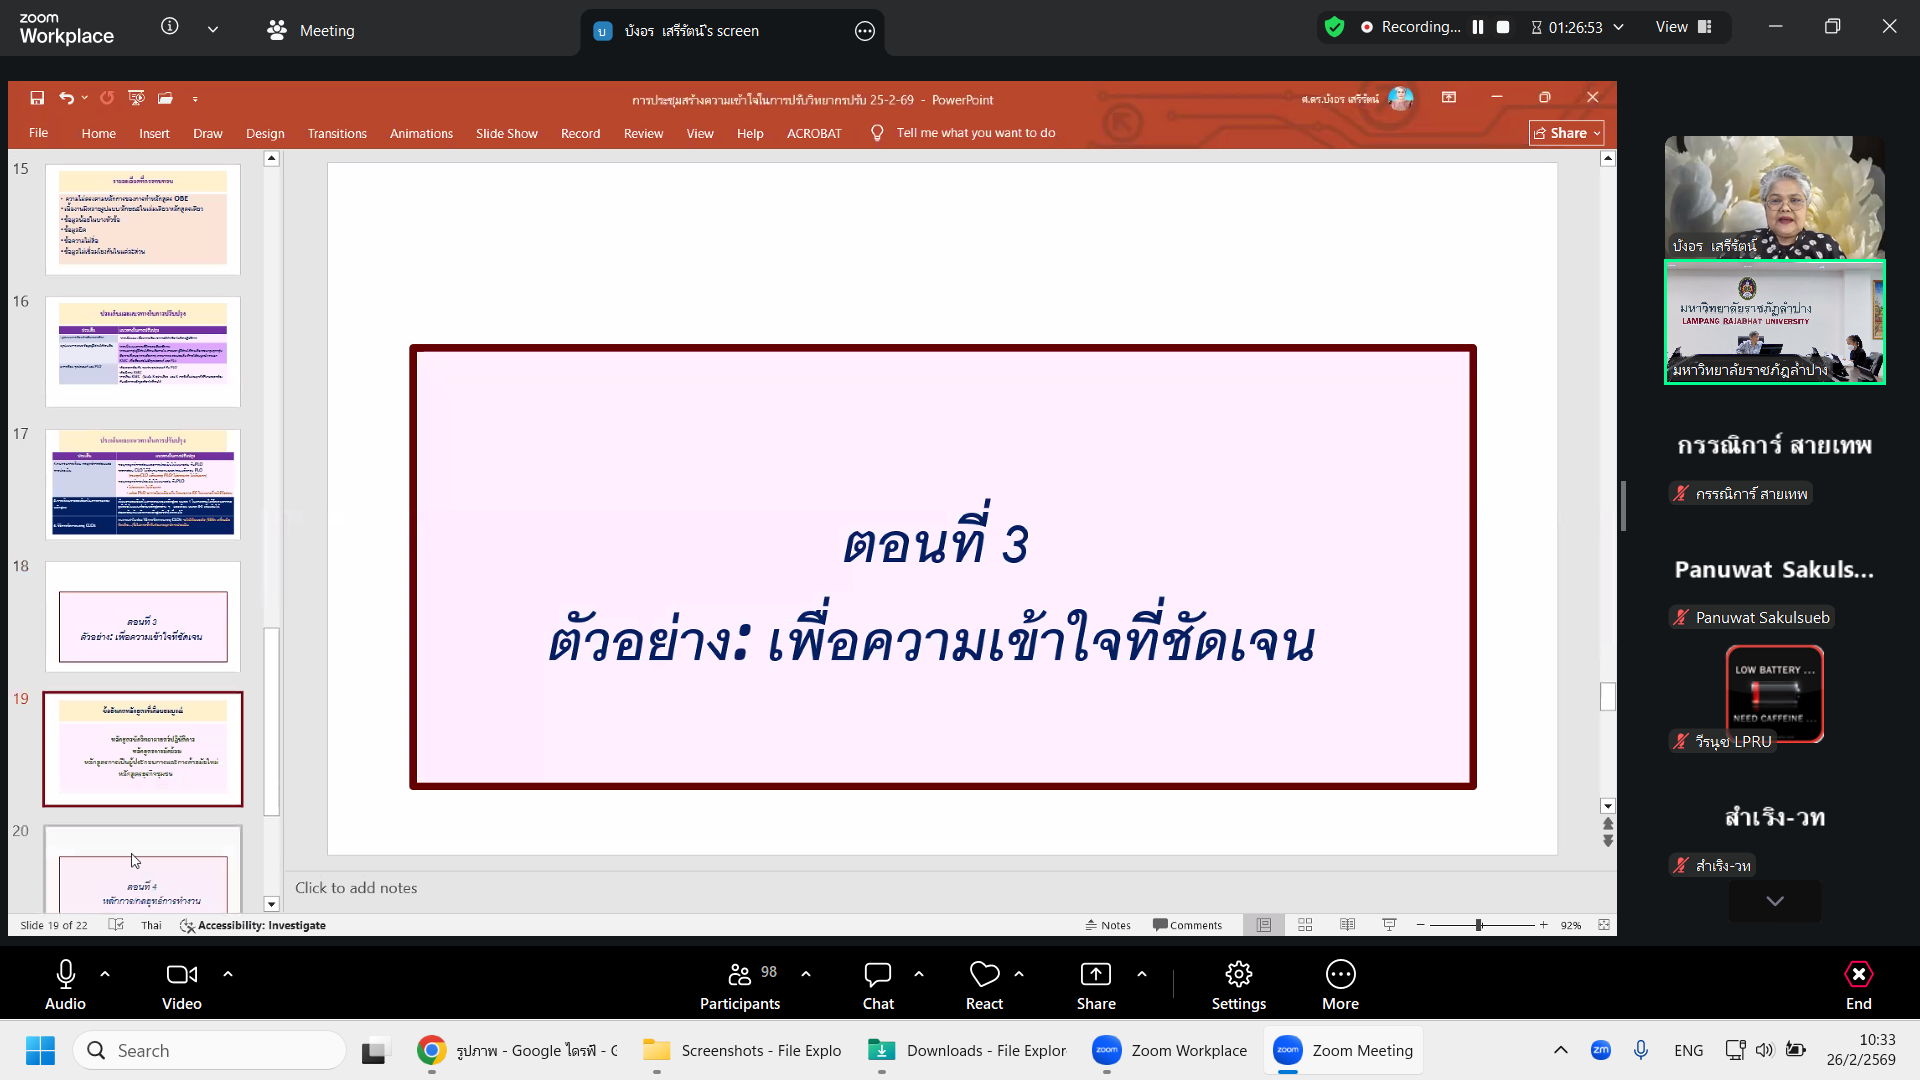
Task: Open meeting info icon
Action: point(170,27)
